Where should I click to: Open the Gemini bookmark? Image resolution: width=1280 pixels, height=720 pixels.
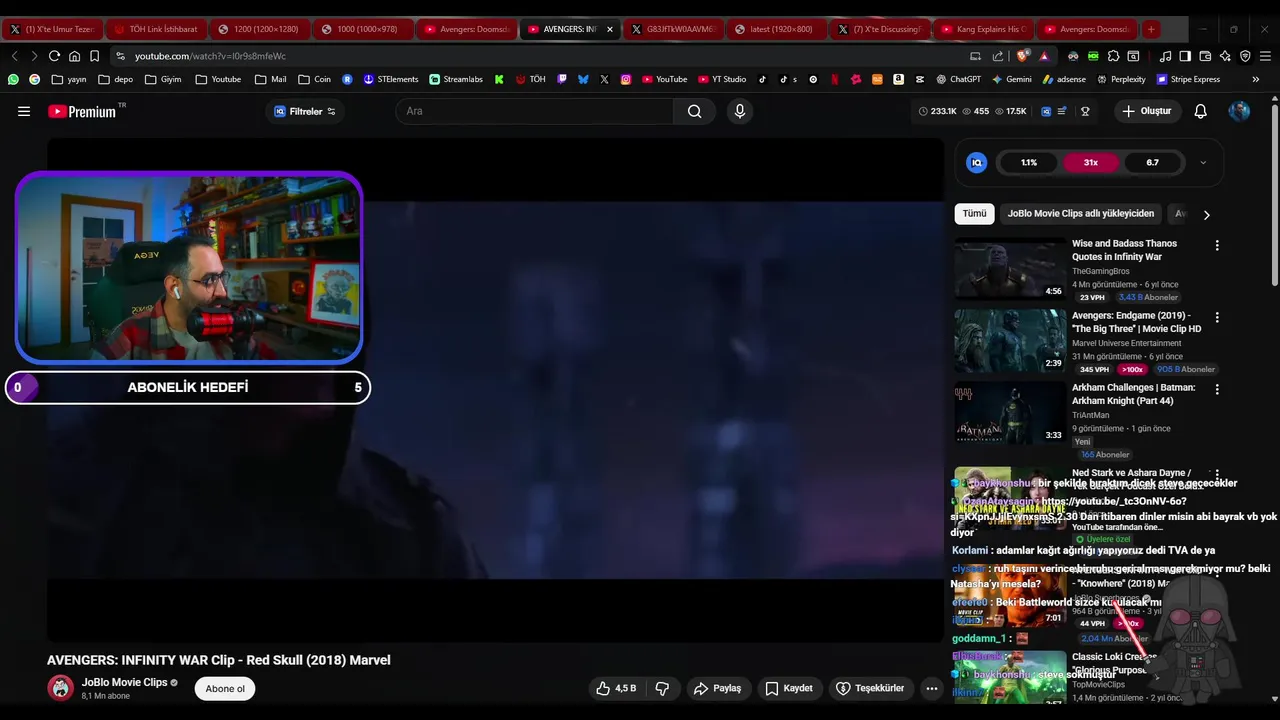click(1011, 79)
